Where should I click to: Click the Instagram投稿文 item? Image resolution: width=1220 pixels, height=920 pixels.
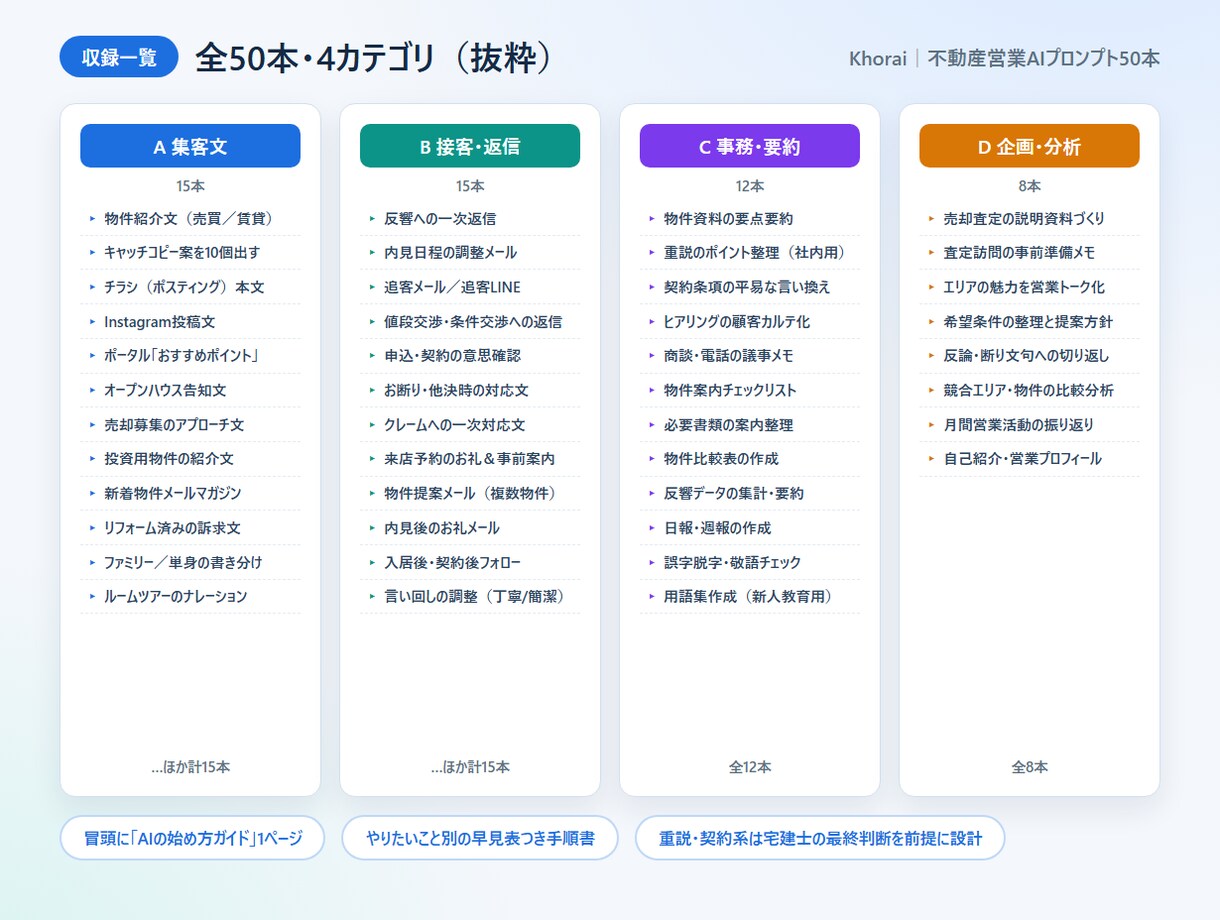click(190, 321)
